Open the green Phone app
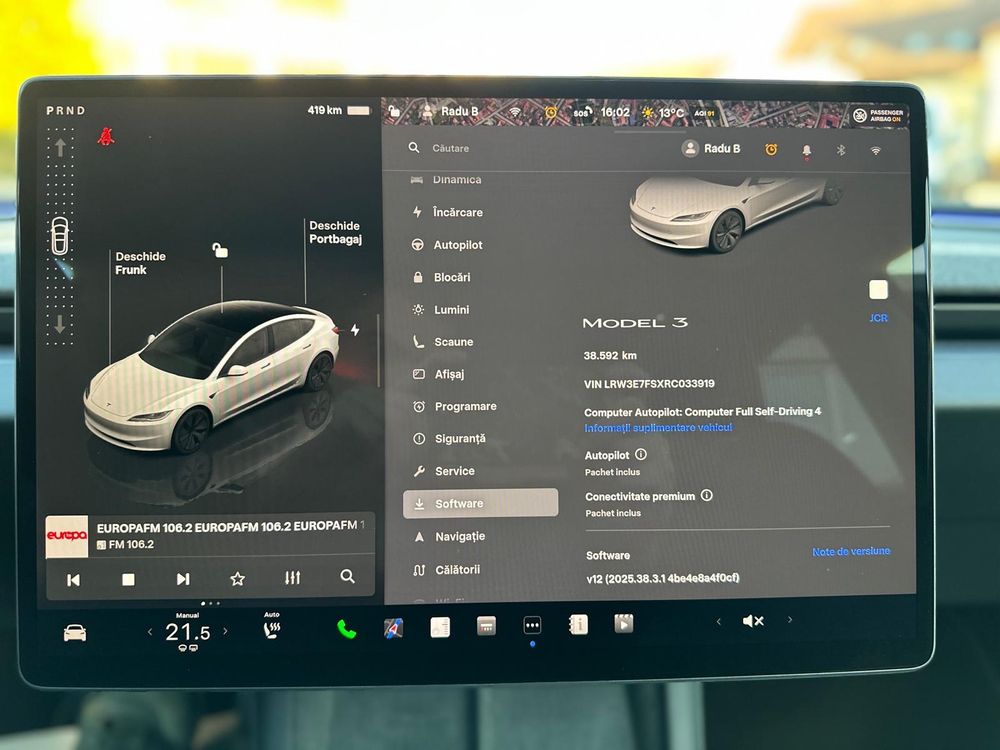 click(x=346, y=629)
